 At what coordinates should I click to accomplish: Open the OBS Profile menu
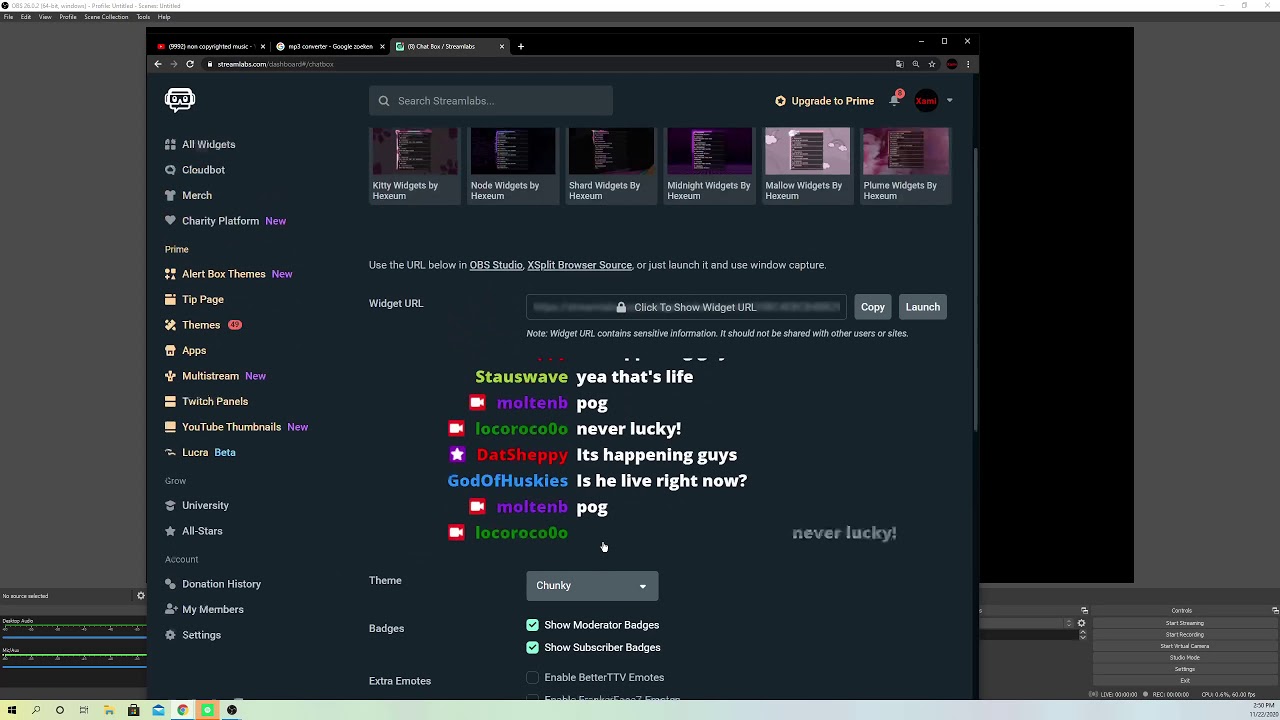click(68, 17)
